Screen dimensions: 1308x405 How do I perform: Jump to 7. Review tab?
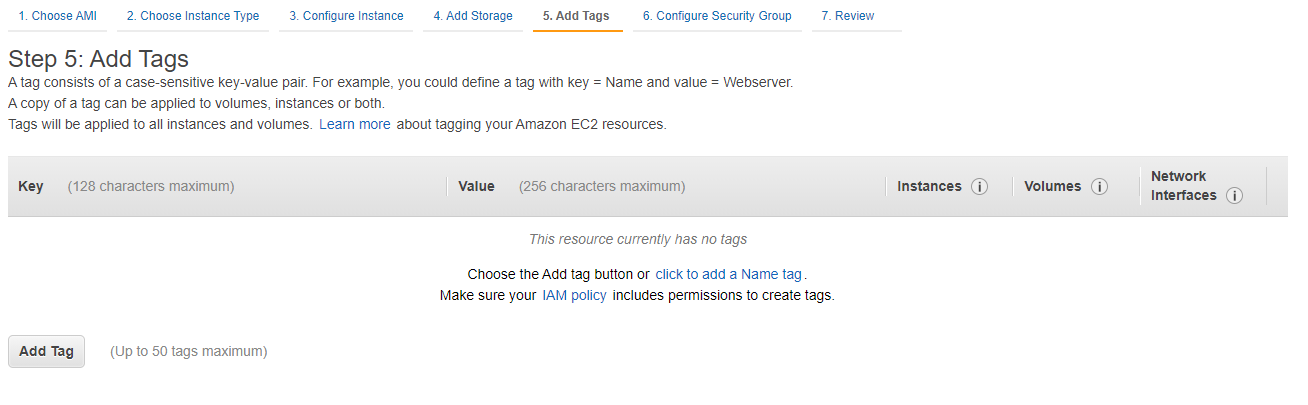pos(847,16)
